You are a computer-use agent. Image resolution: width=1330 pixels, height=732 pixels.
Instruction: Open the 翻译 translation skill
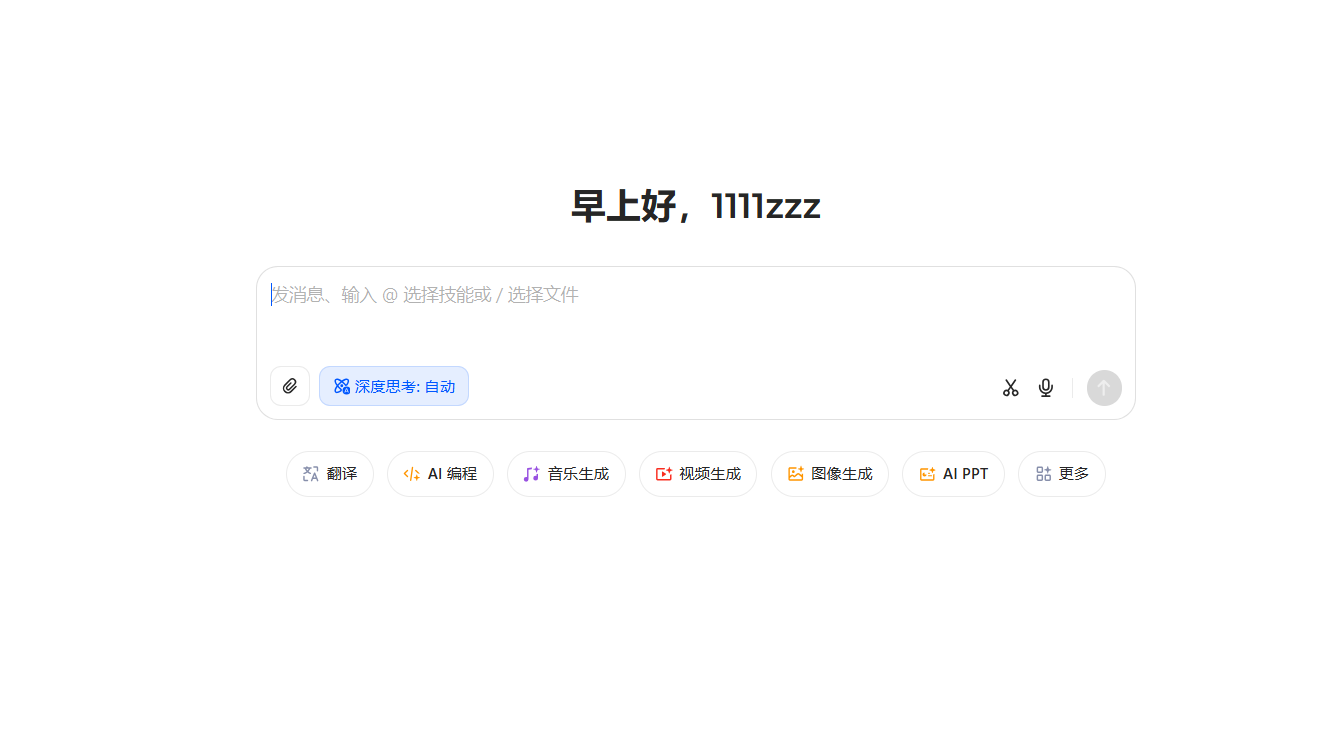pyautogui.click(x=330, y=473)
